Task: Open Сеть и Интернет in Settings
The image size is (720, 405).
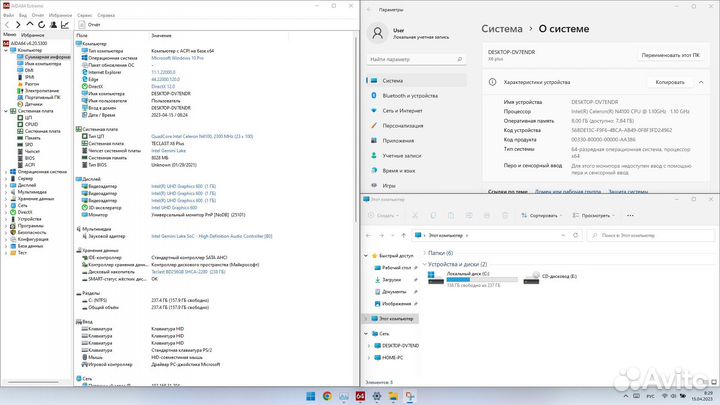Action: 416,111
